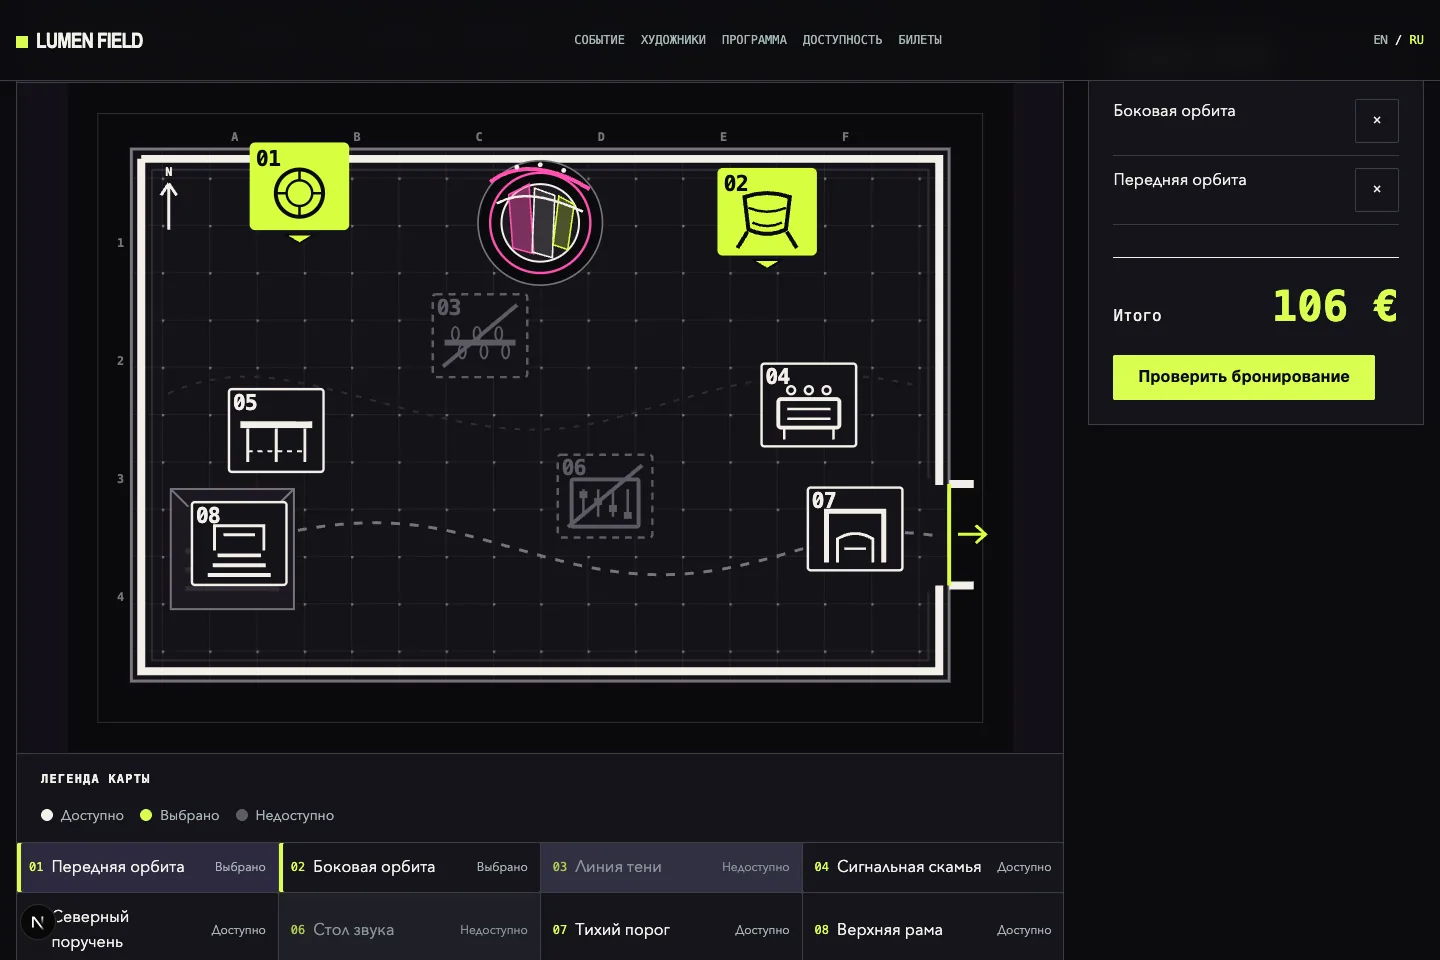Click the green exit arrow on map
This screenshot has height=960, width=1440.
point(972,534)
